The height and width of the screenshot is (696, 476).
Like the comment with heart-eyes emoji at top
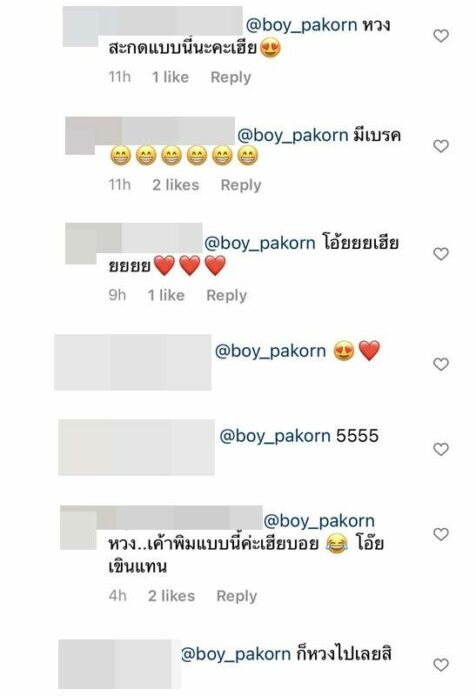[x=440, y=36]
